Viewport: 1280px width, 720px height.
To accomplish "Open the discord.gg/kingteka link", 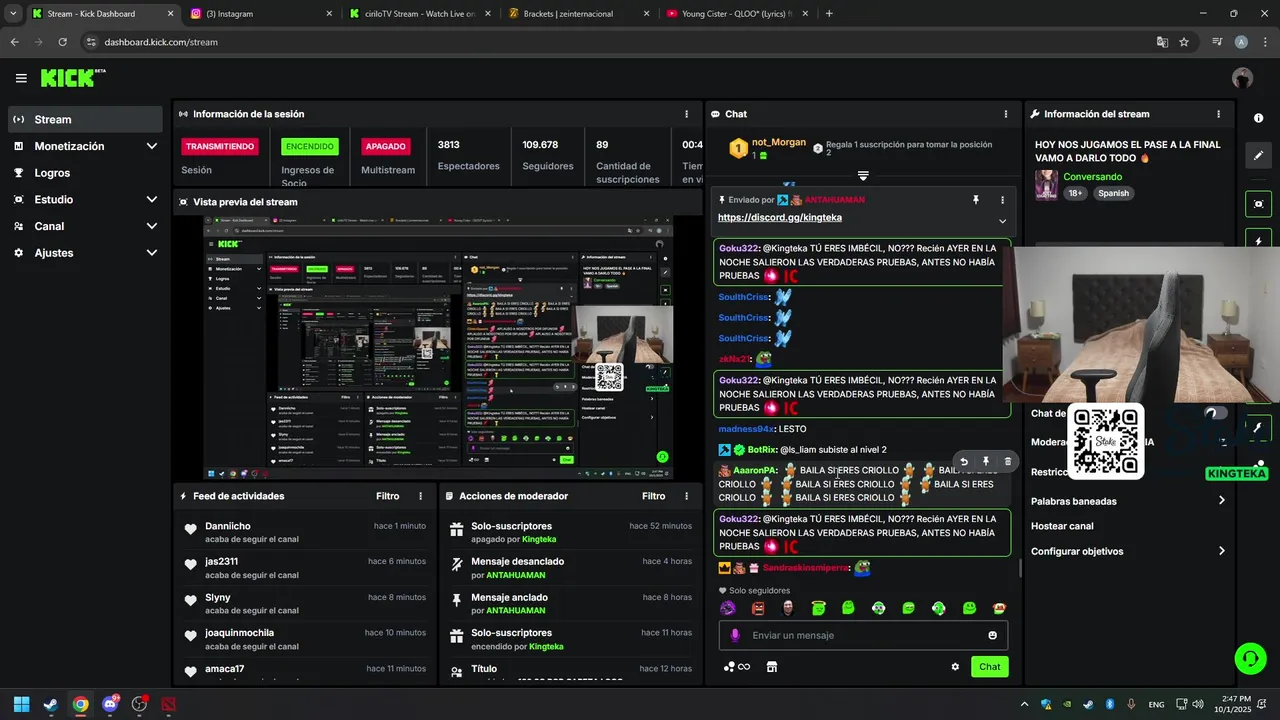I will tap(779, 217).
